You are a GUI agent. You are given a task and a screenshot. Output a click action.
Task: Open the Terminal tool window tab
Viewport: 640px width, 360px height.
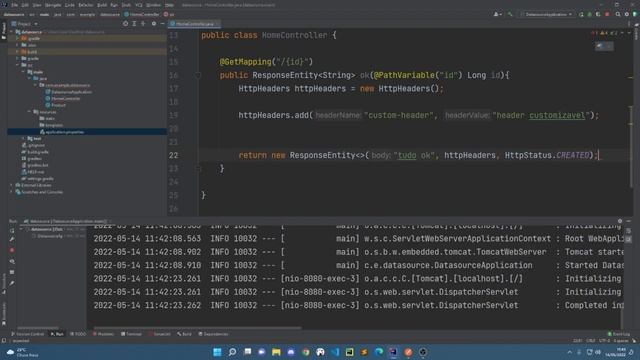click(131, 334)
